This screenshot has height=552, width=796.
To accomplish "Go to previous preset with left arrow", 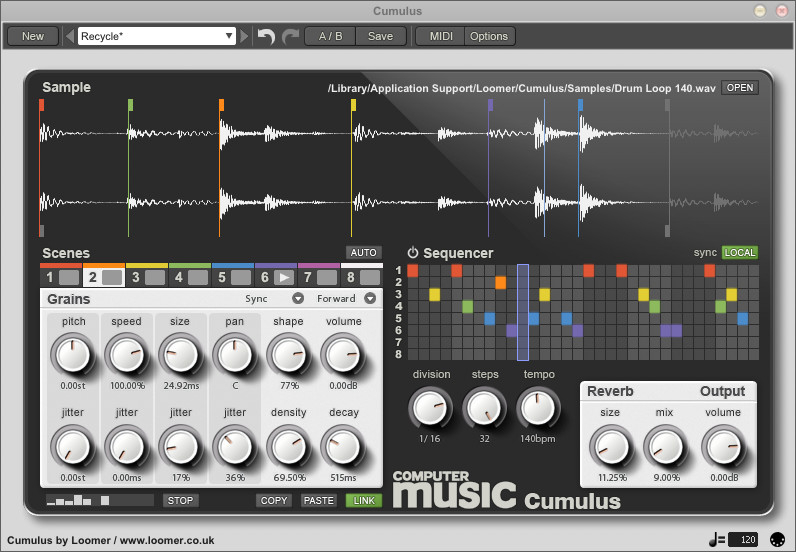I will click(x=69, y=36).
